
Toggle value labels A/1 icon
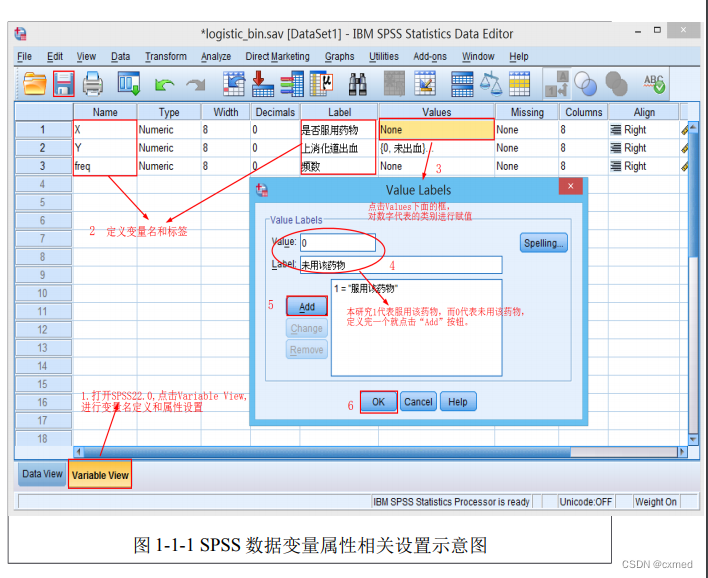557,84
